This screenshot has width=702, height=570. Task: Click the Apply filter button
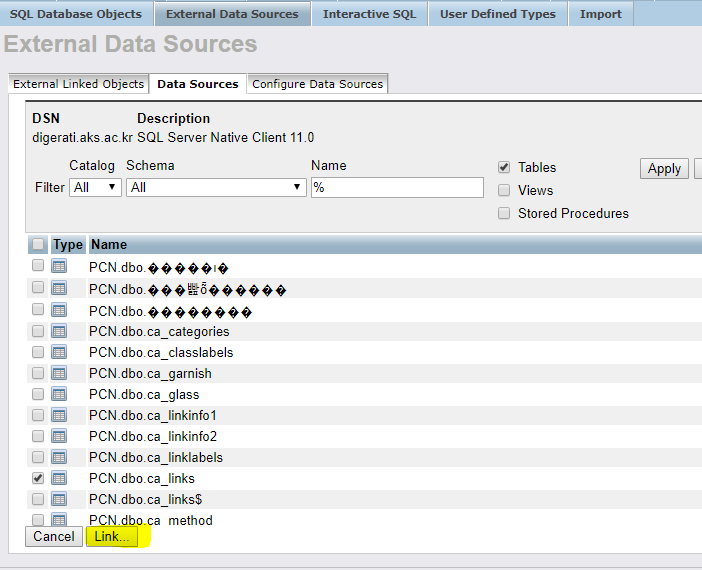(x=664, y=169)
